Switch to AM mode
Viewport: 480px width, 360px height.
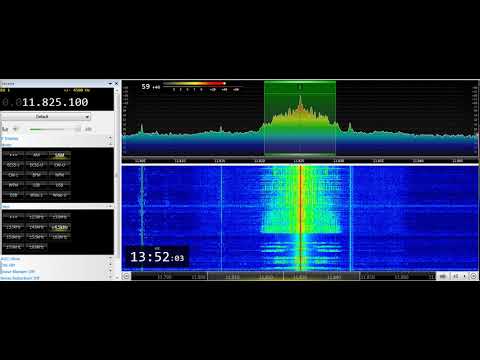coord(36,155)
